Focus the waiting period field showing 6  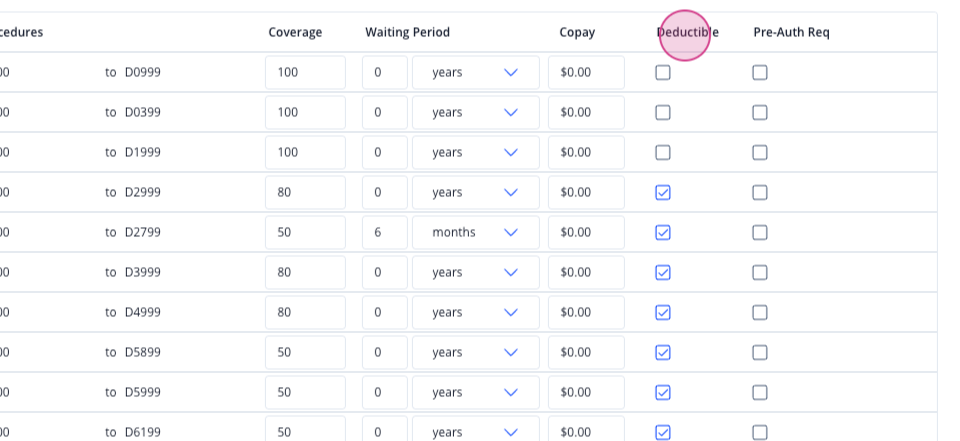[384, 233]
